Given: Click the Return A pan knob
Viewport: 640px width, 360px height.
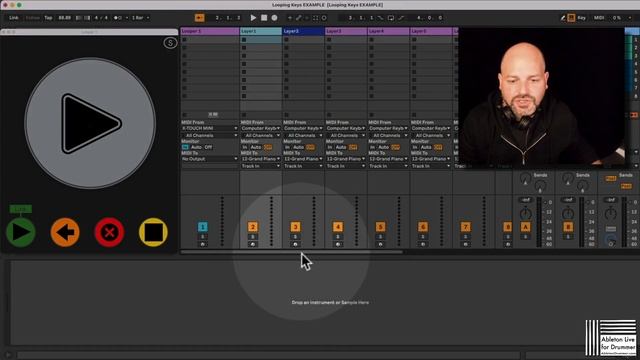Looking at the screenshot, I should [x=525, y=213].
